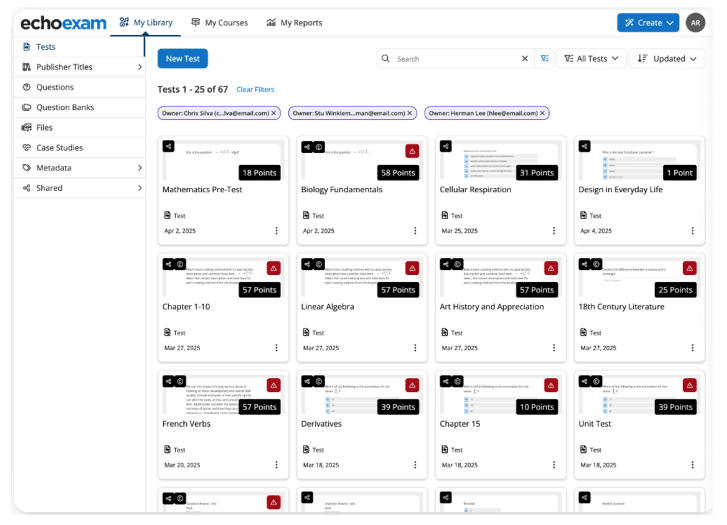Open the three-dot menu on Mathematics Pre-Test card

coord(276,230)
